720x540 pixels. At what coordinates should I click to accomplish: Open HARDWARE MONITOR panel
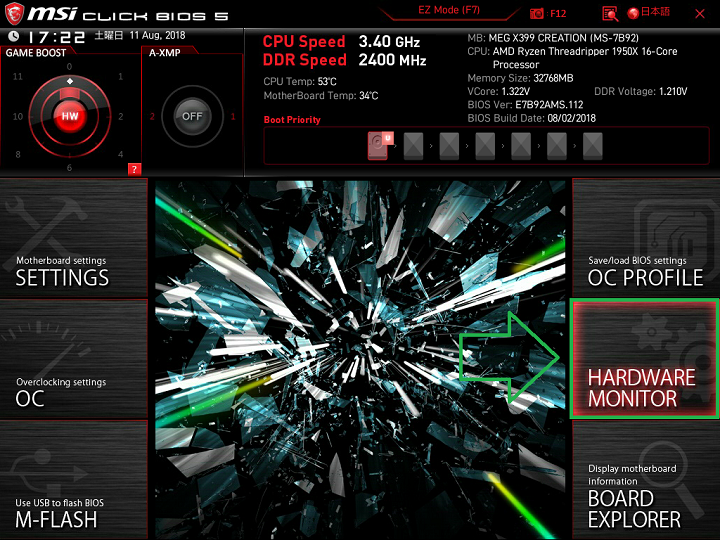[x=644, y=359]
